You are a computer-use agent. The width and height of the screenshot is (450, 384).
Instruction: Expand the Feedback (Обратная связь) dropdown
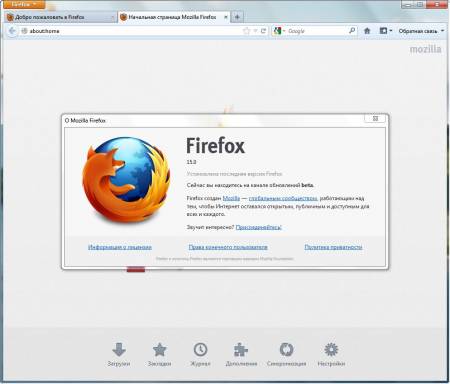click(x=421, y=31)
